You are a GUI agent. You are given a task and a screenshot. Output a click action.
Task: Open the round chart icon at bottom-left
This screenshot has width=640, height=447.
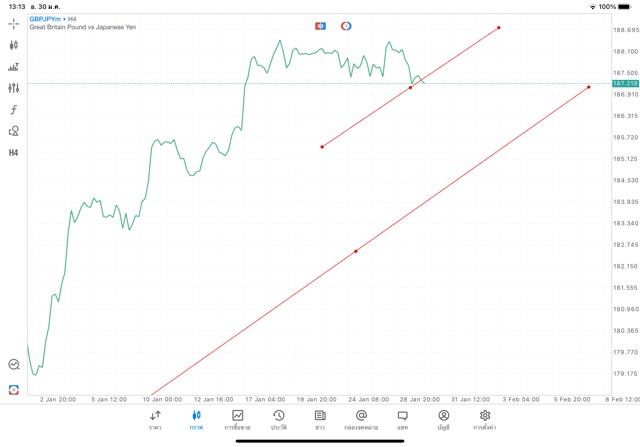[14, 365]
